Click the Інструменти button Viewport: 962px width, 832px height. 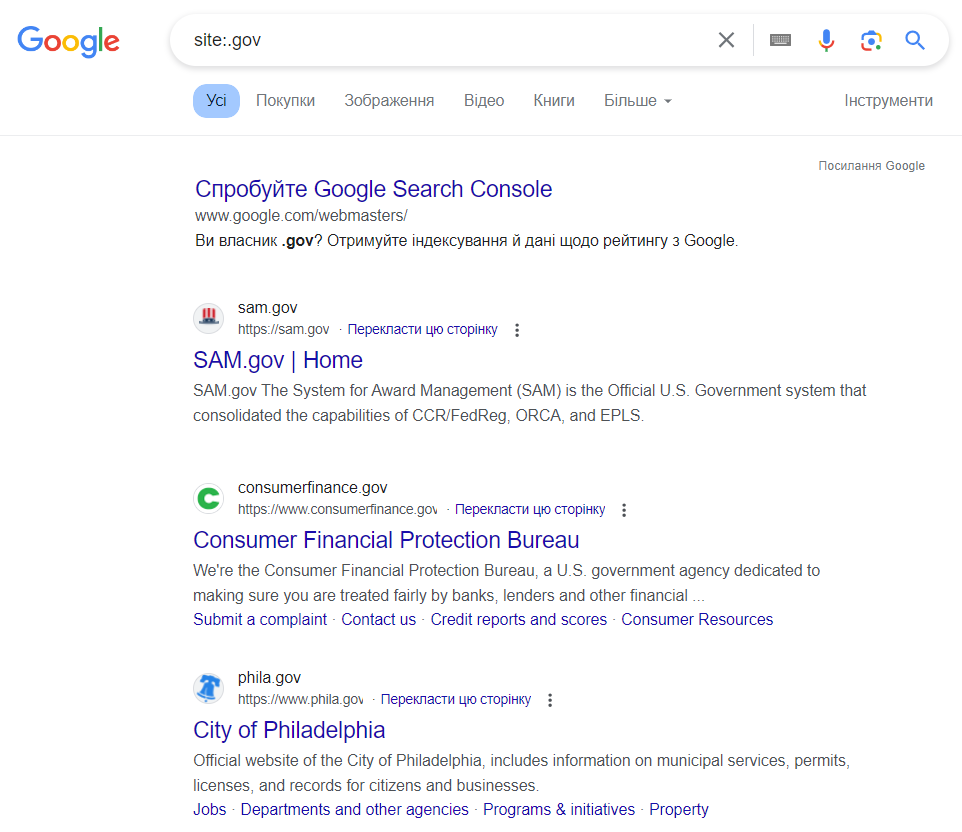[x=888, y=101]
